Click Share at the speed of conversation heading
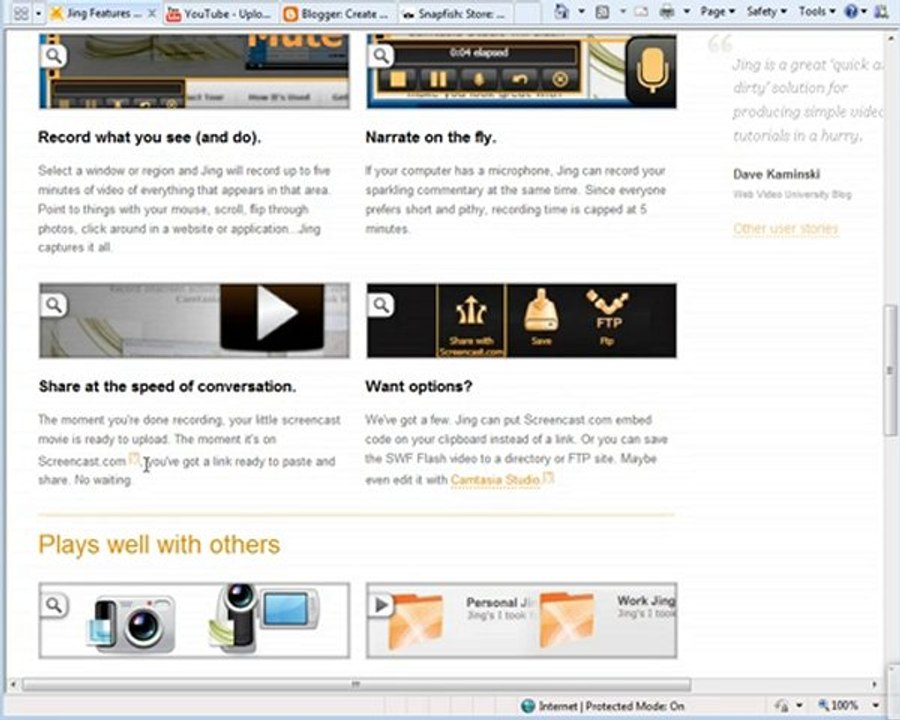This screenshot has width=900, height=720. [167, 386]
